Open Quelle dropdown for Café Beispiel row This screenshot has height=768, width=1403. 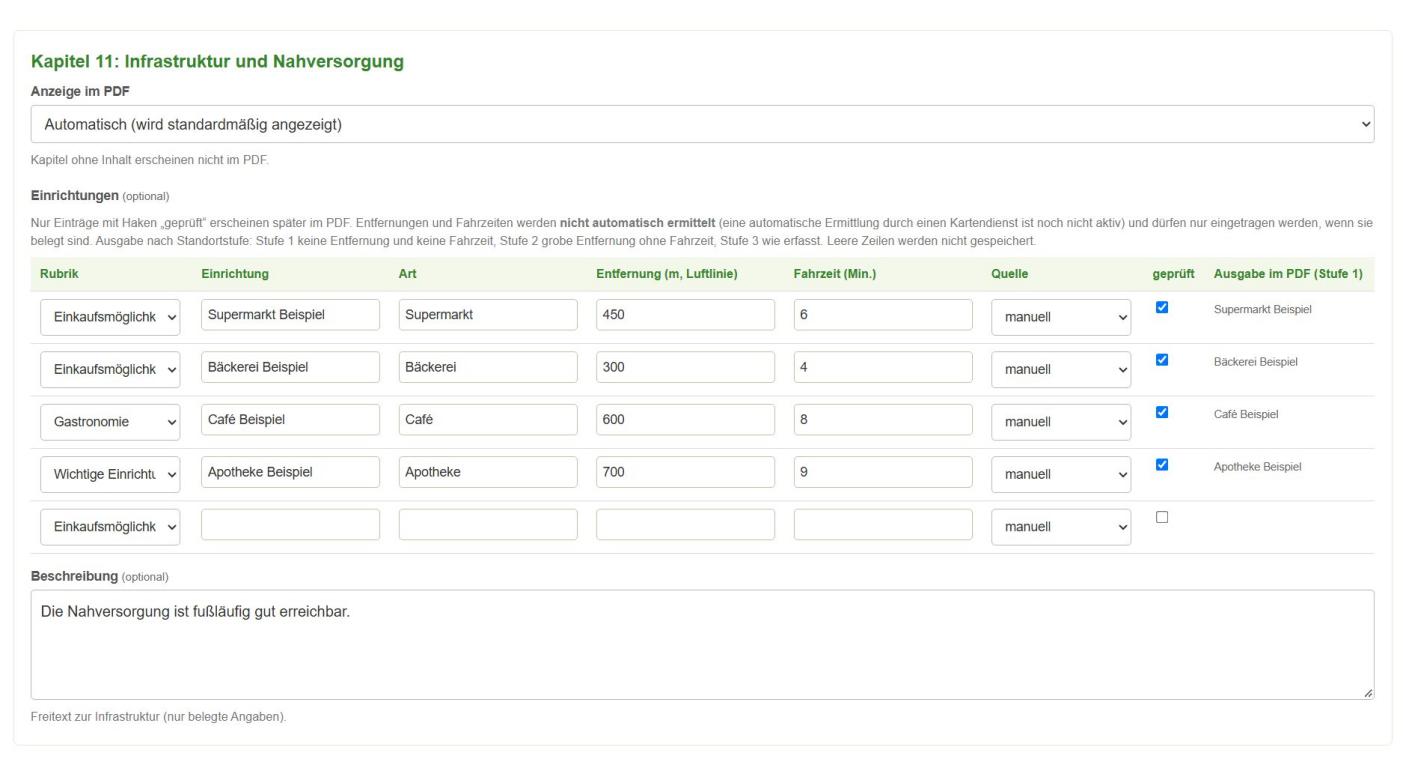pos(1061,422)
